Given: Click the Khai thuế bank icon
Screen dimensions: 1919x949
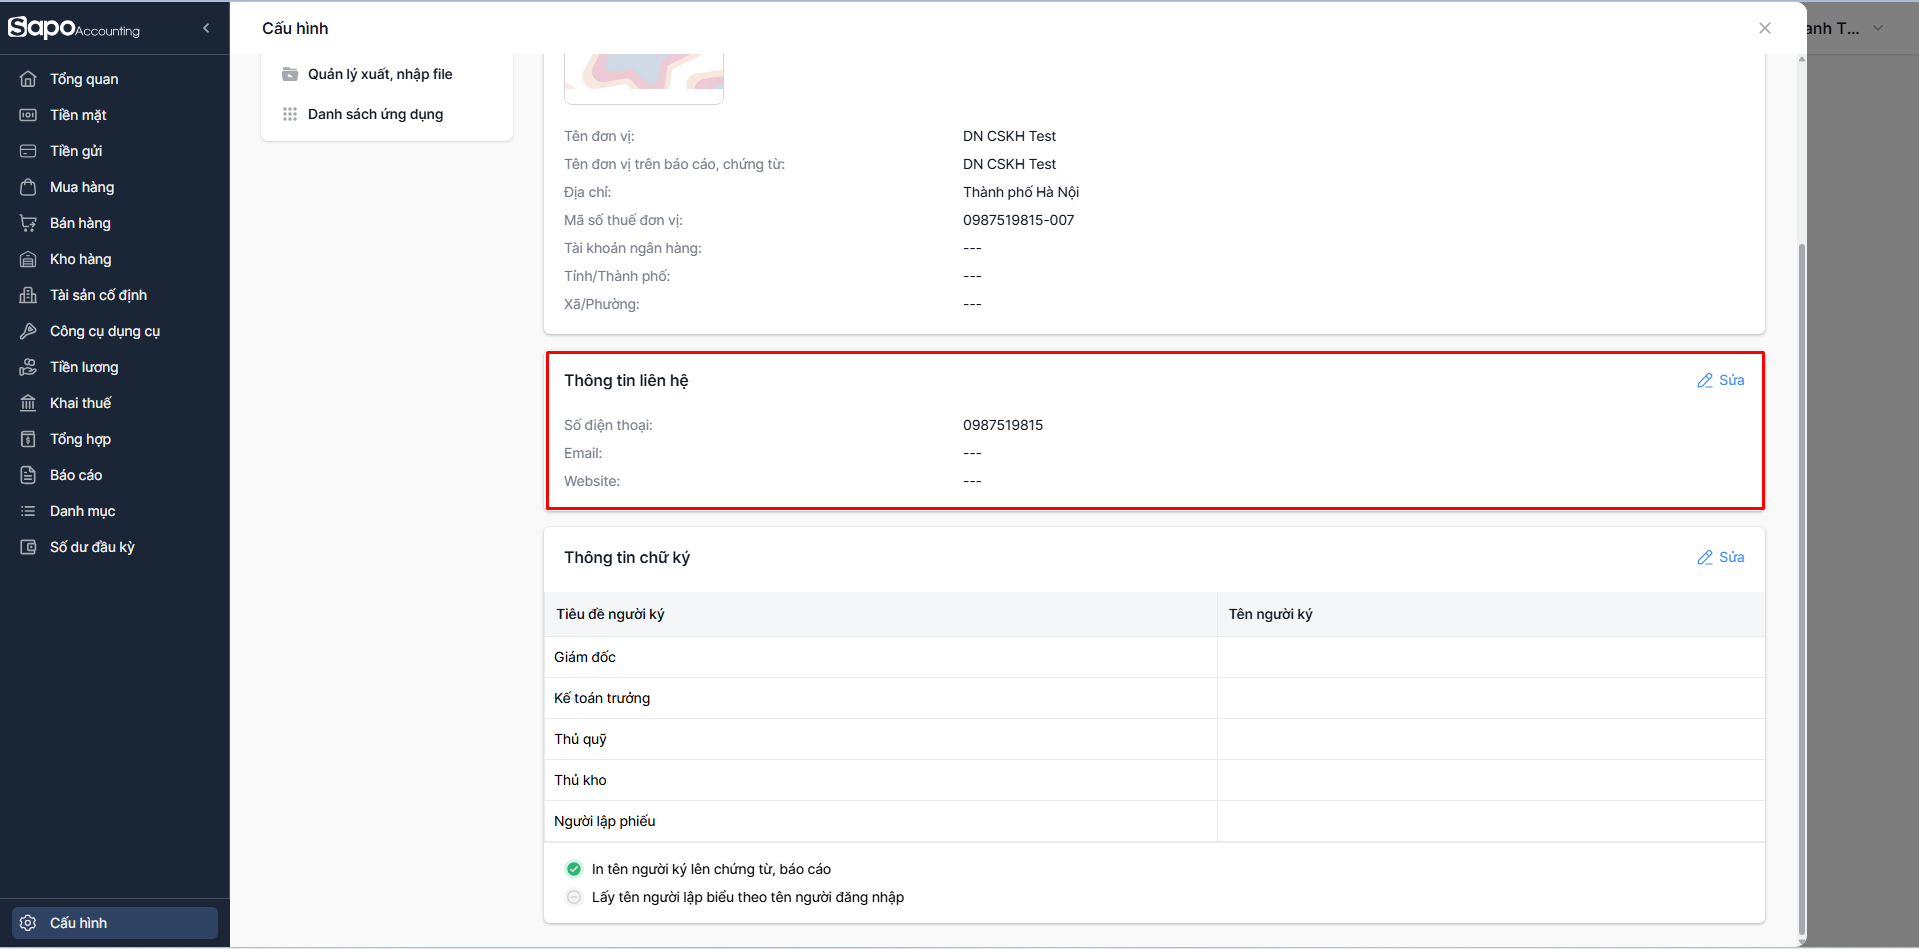Looking at the screenshot, I should (x=28, y=403).
